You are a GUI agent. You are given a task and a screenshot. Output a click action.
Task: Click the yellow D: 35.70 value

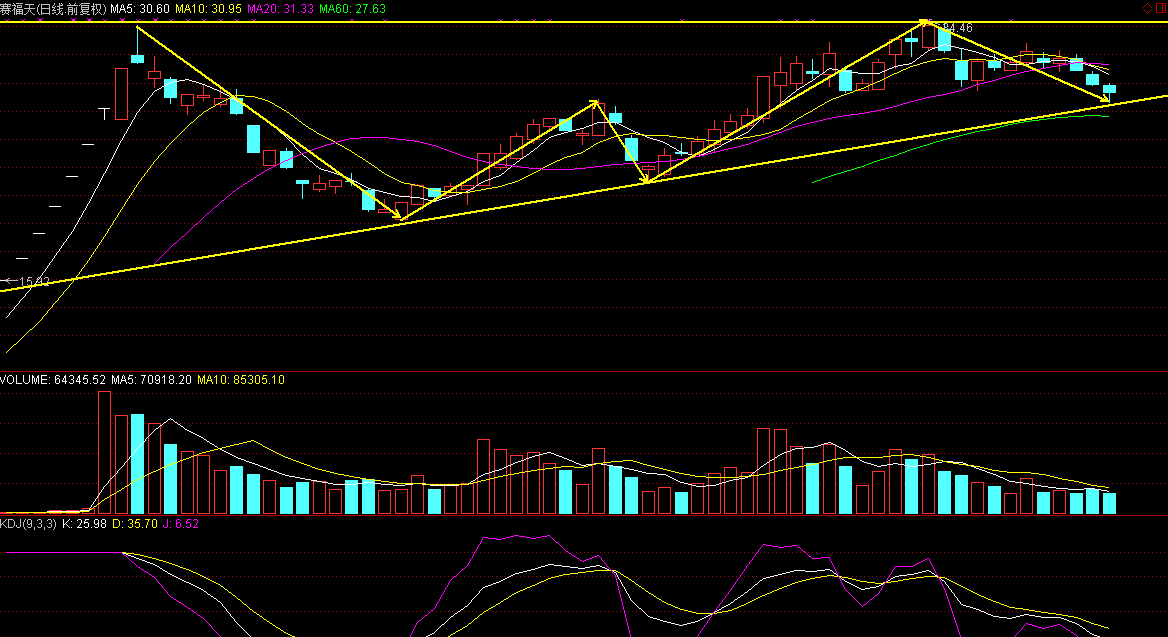135,524
